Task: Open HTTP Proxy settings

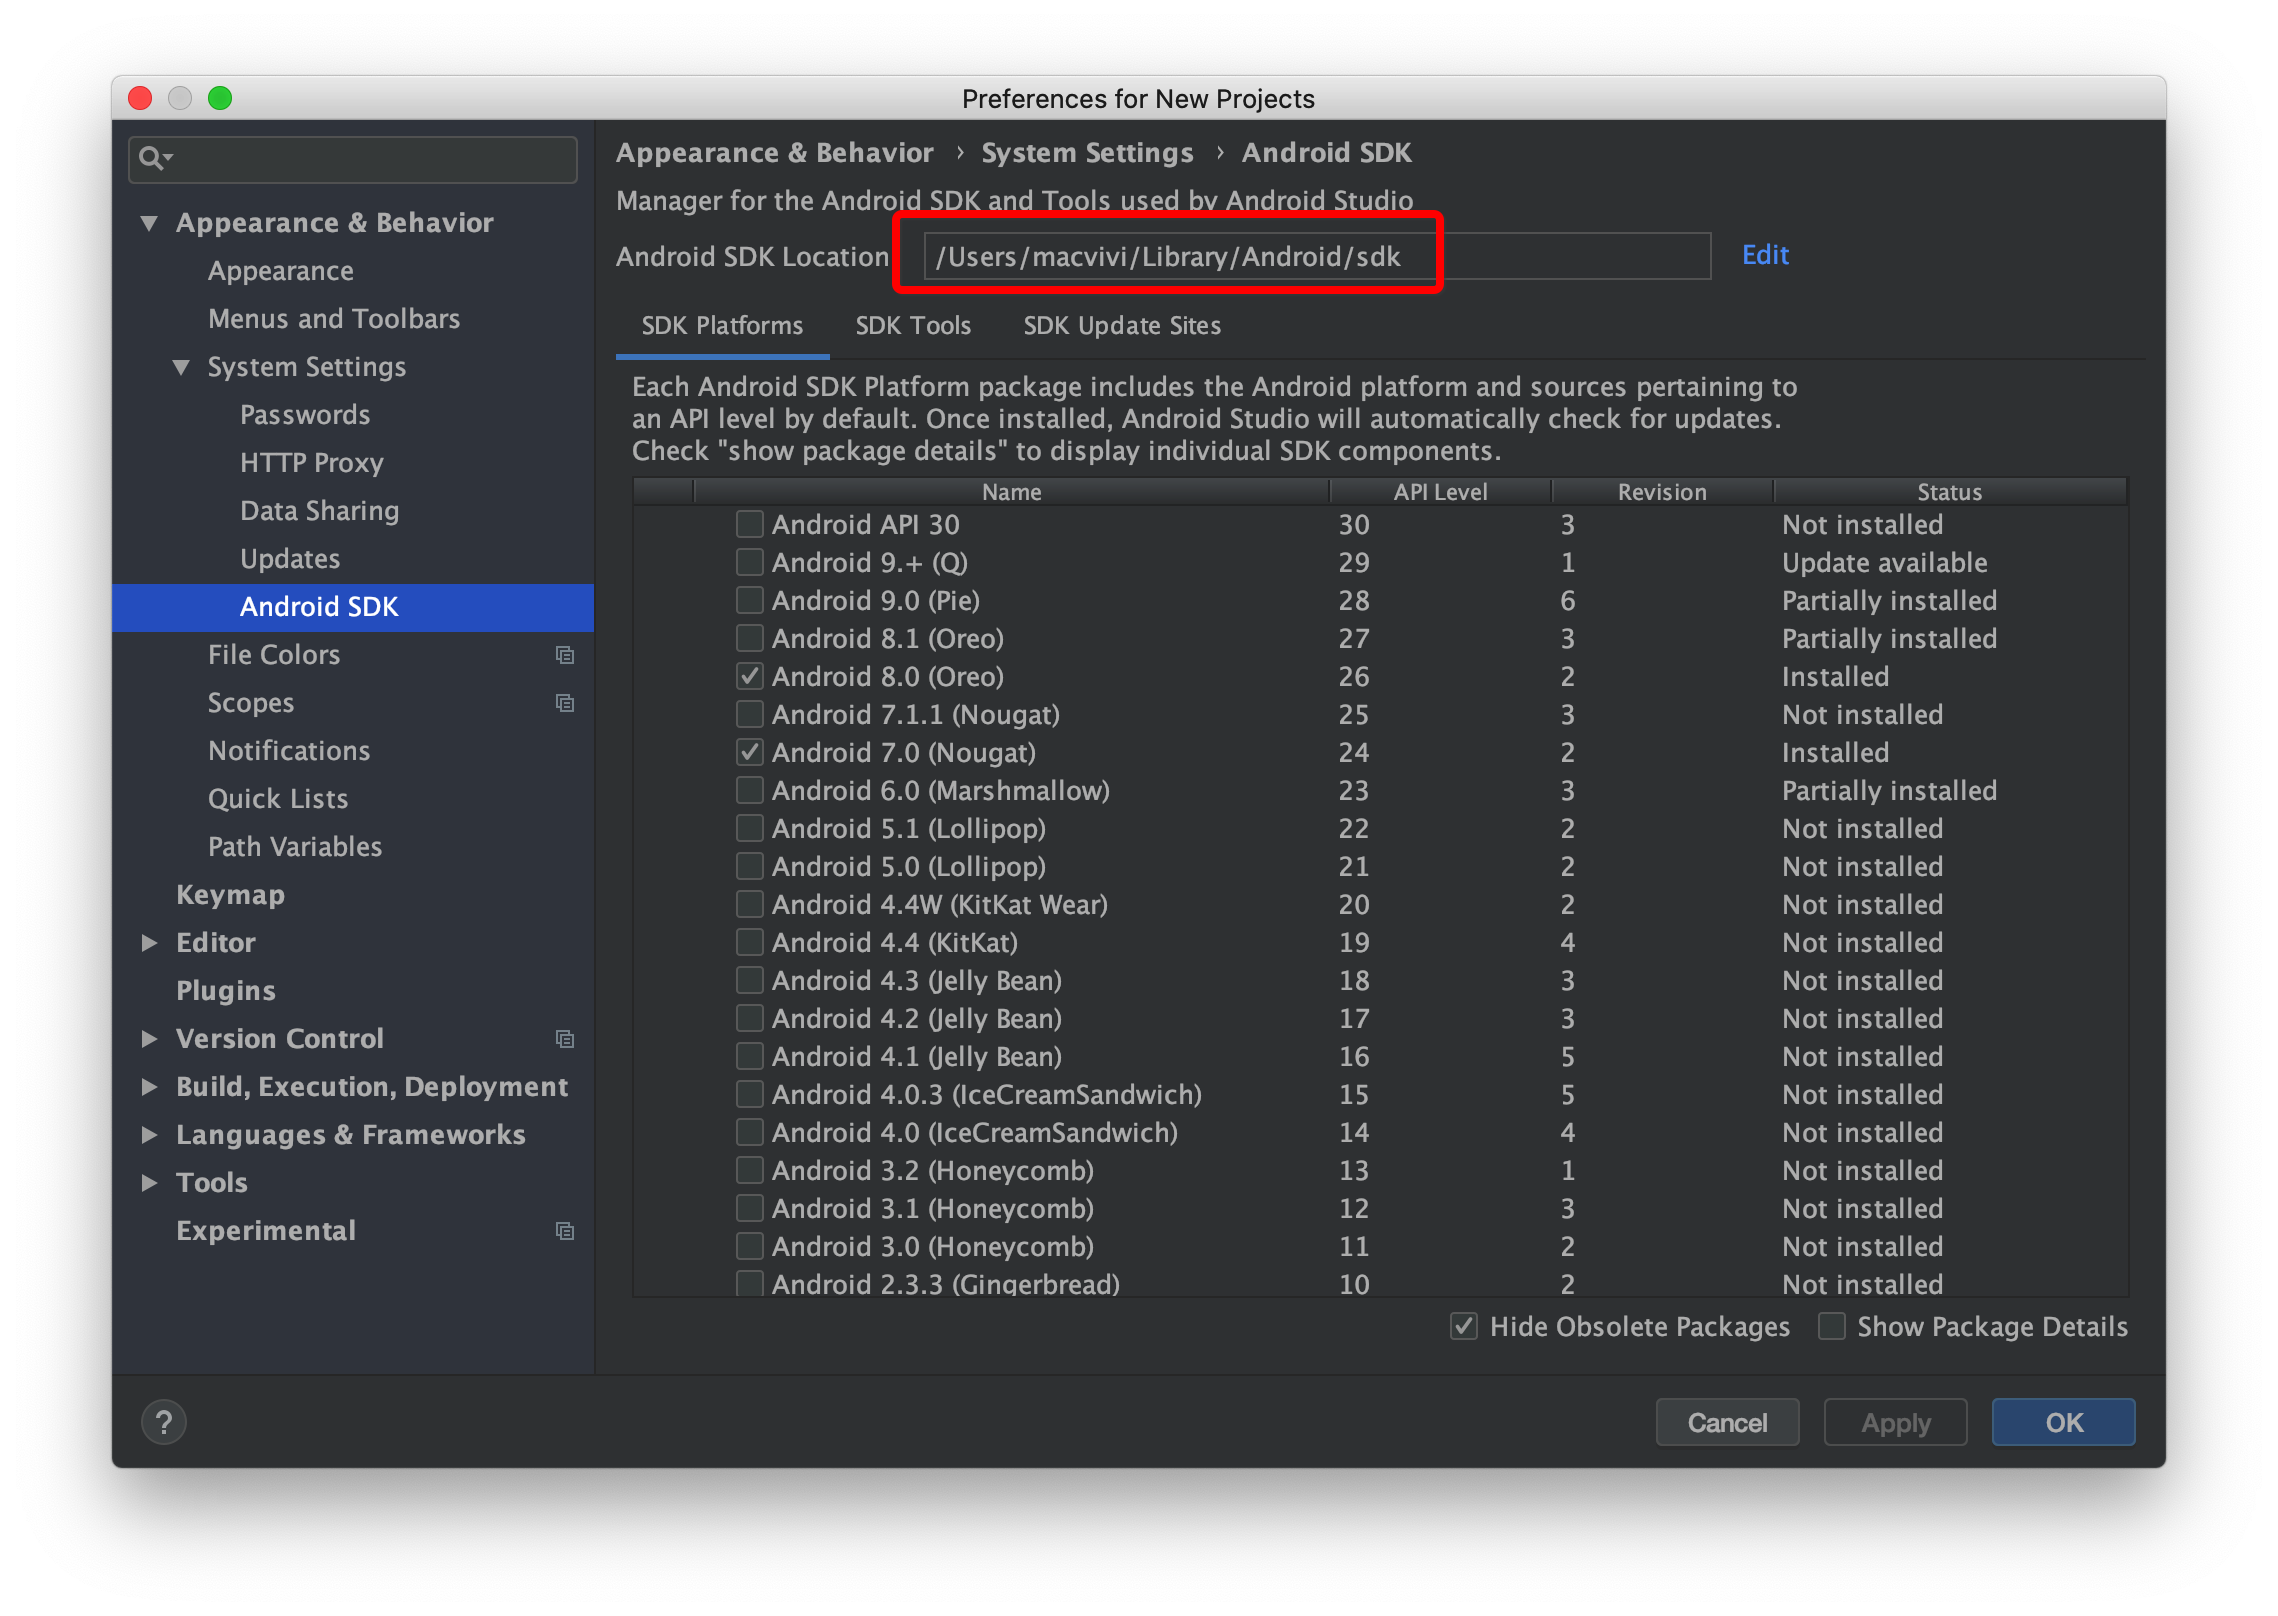Action: [x=312, y=463]
